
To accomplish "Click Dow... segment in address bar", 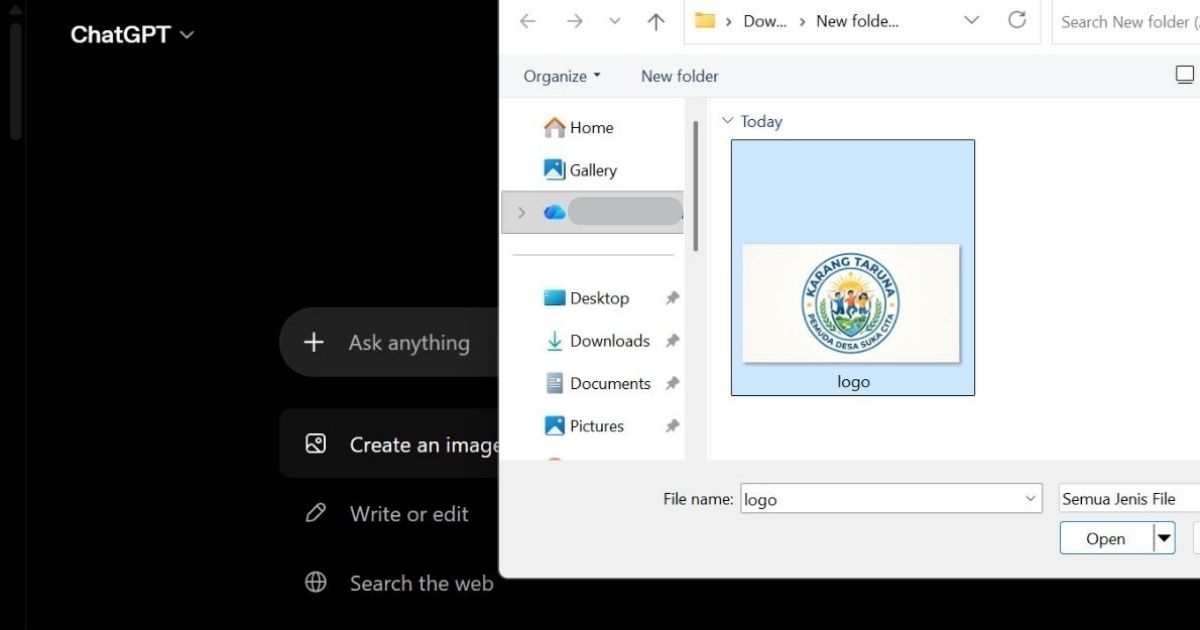I will click(765, 21).
